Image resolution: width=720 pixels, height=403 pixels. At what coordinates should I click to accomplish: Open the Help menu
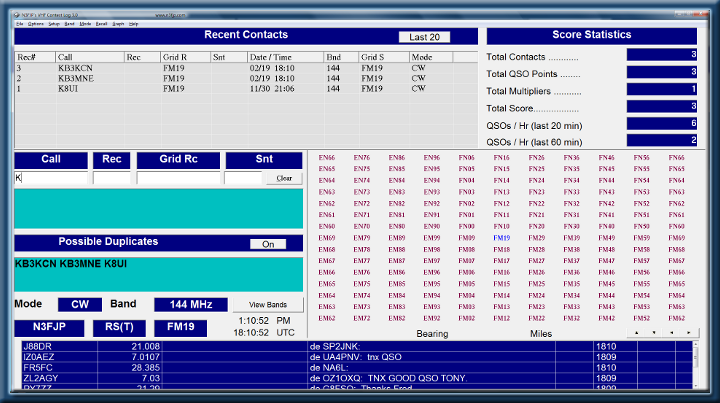pos(133,24)
